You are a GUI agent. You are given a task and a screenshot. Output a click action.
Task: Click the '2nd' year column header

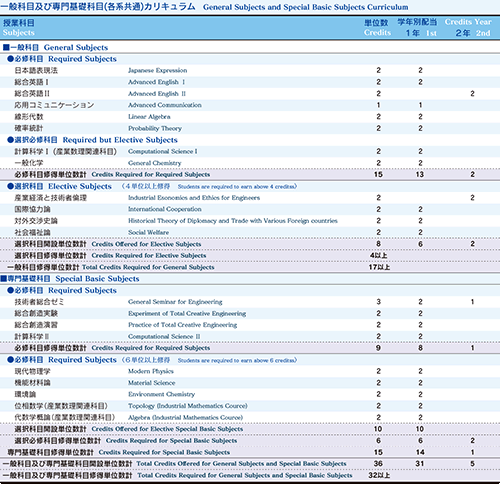(x=483, y=33)
